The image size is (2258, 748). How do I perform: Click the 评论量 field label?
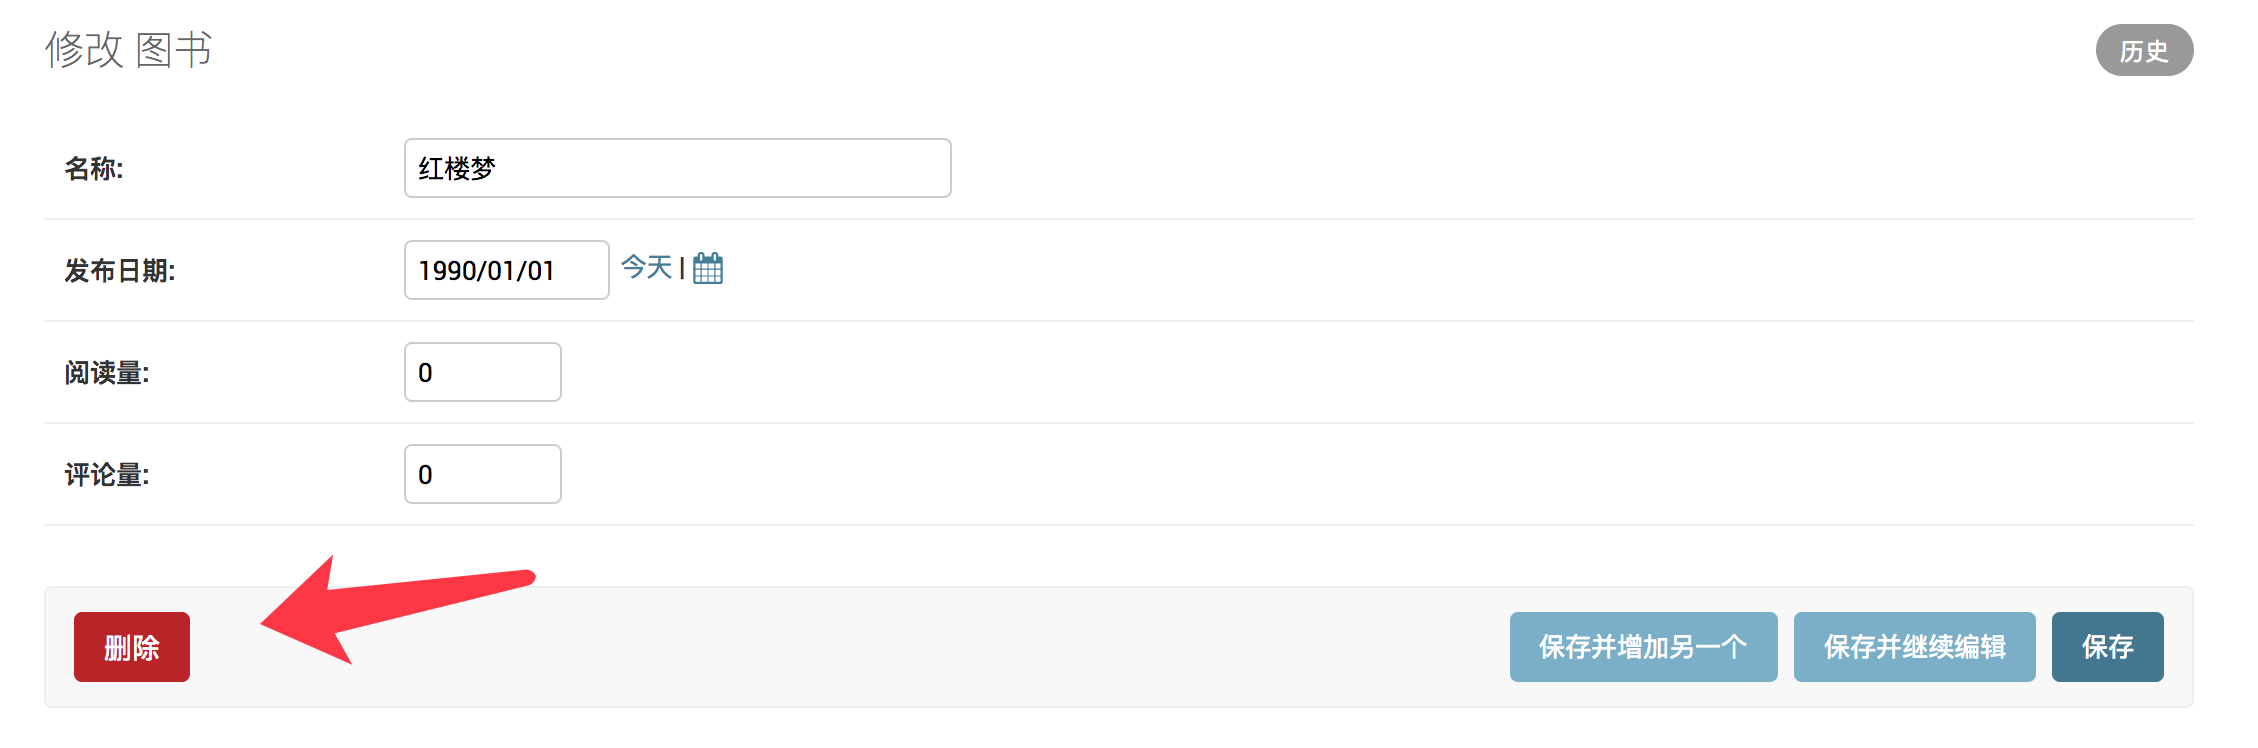(x=106, y=474)
